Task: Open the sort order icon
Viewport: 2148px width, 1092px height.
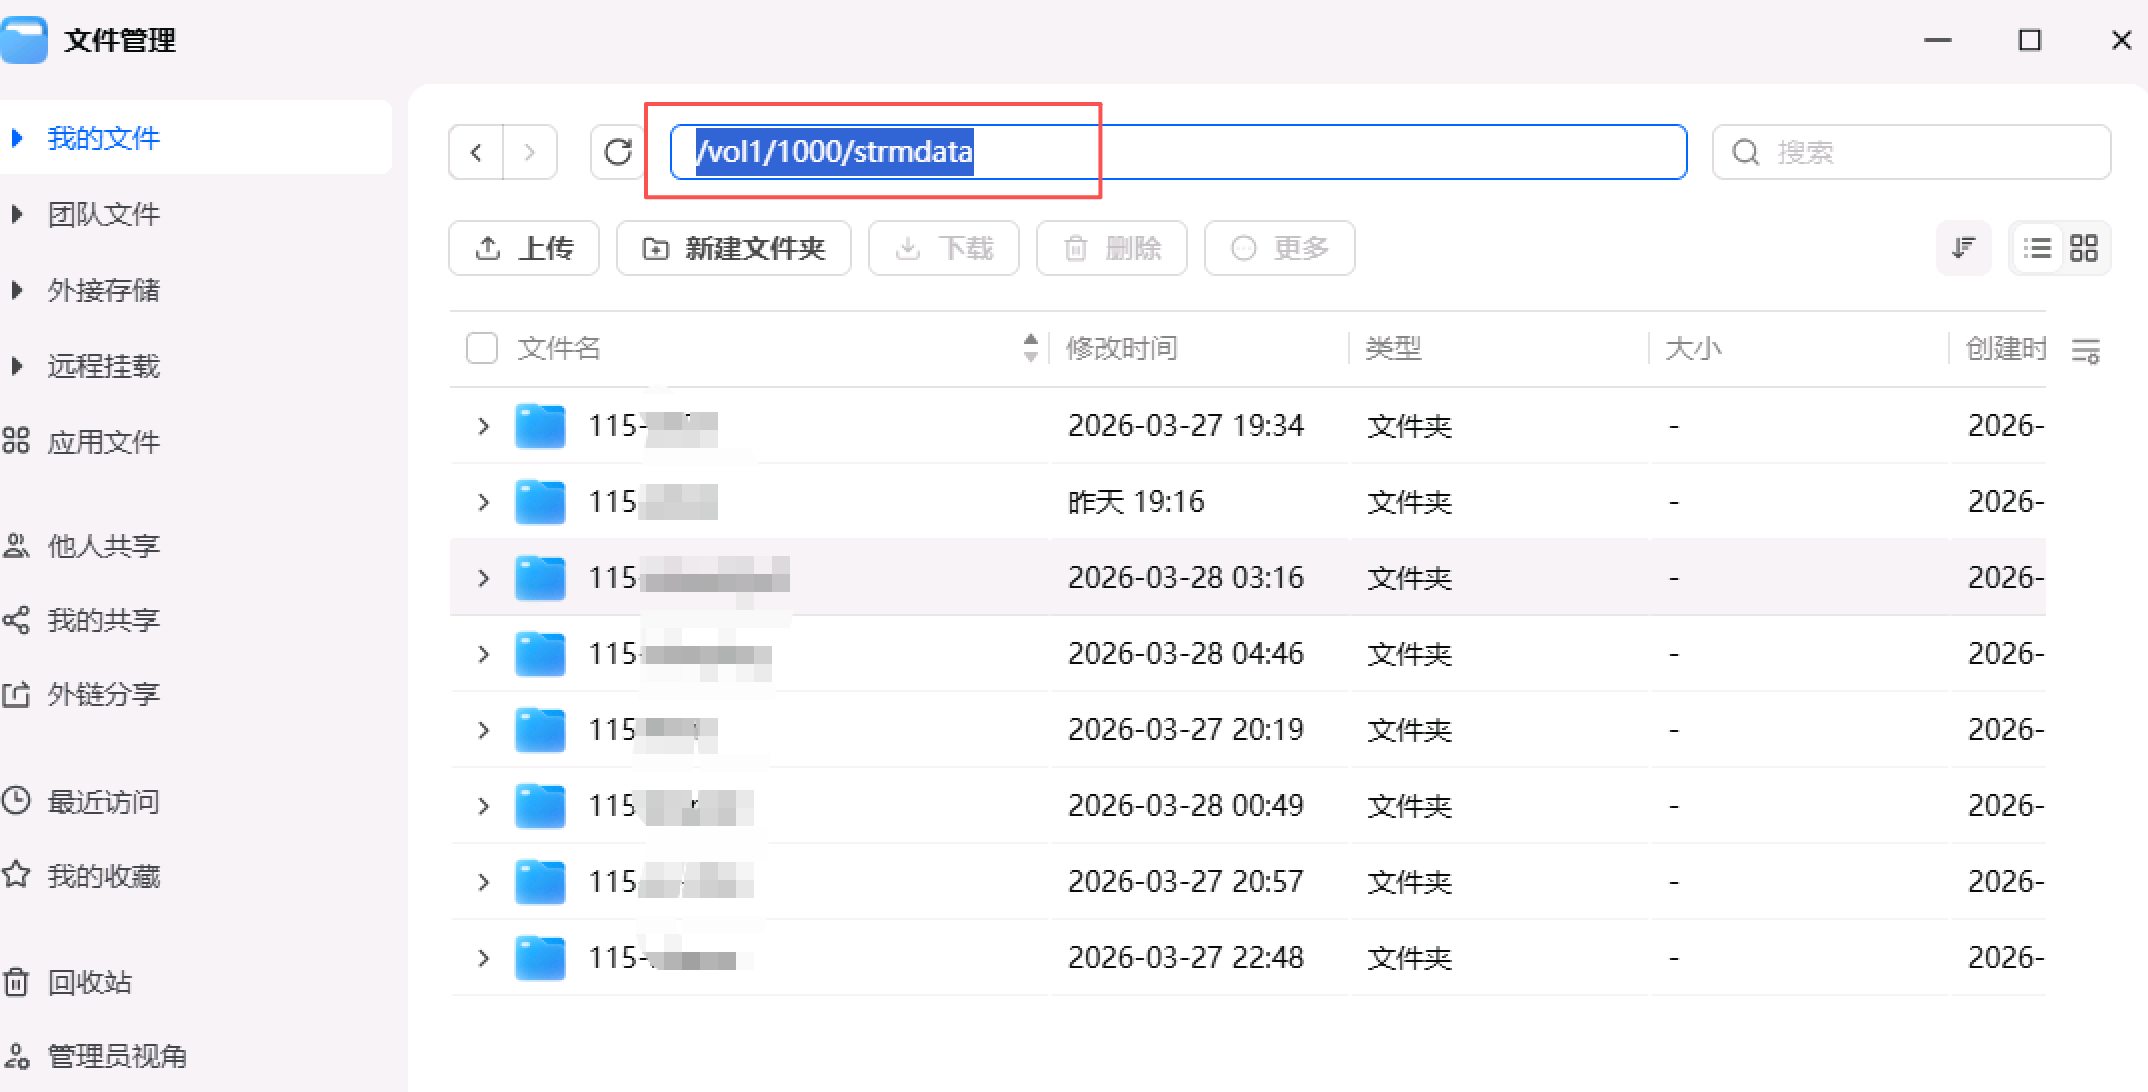Action: click(1963, 248)
